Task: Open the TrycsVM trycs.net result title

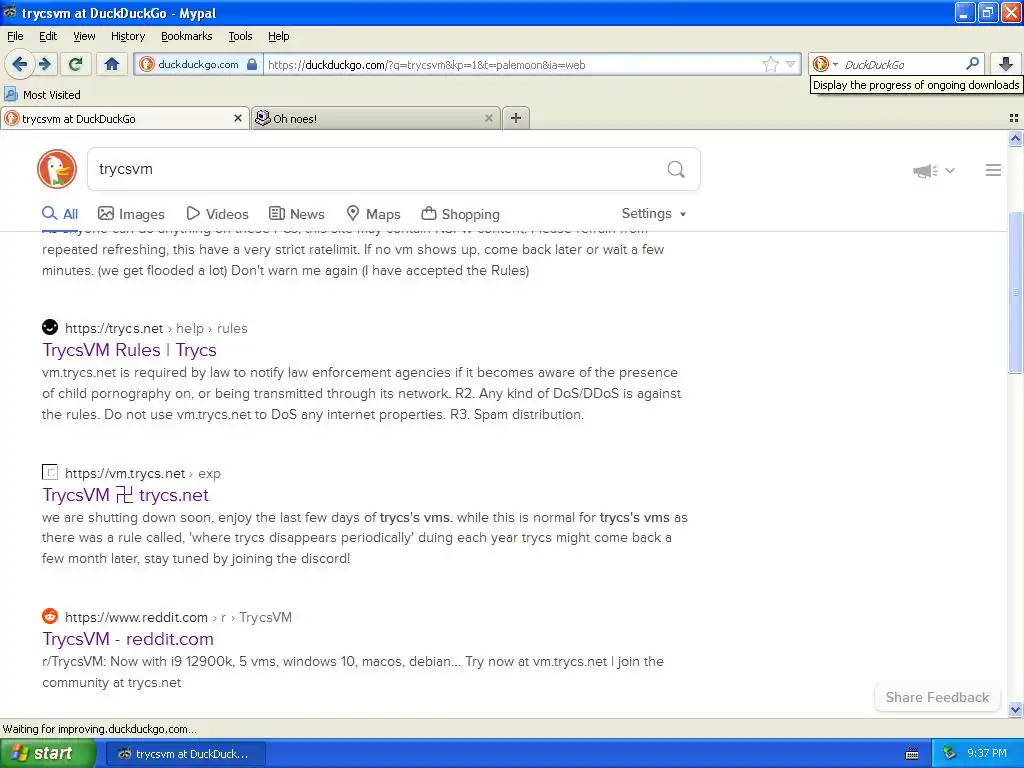Action: 125,495
